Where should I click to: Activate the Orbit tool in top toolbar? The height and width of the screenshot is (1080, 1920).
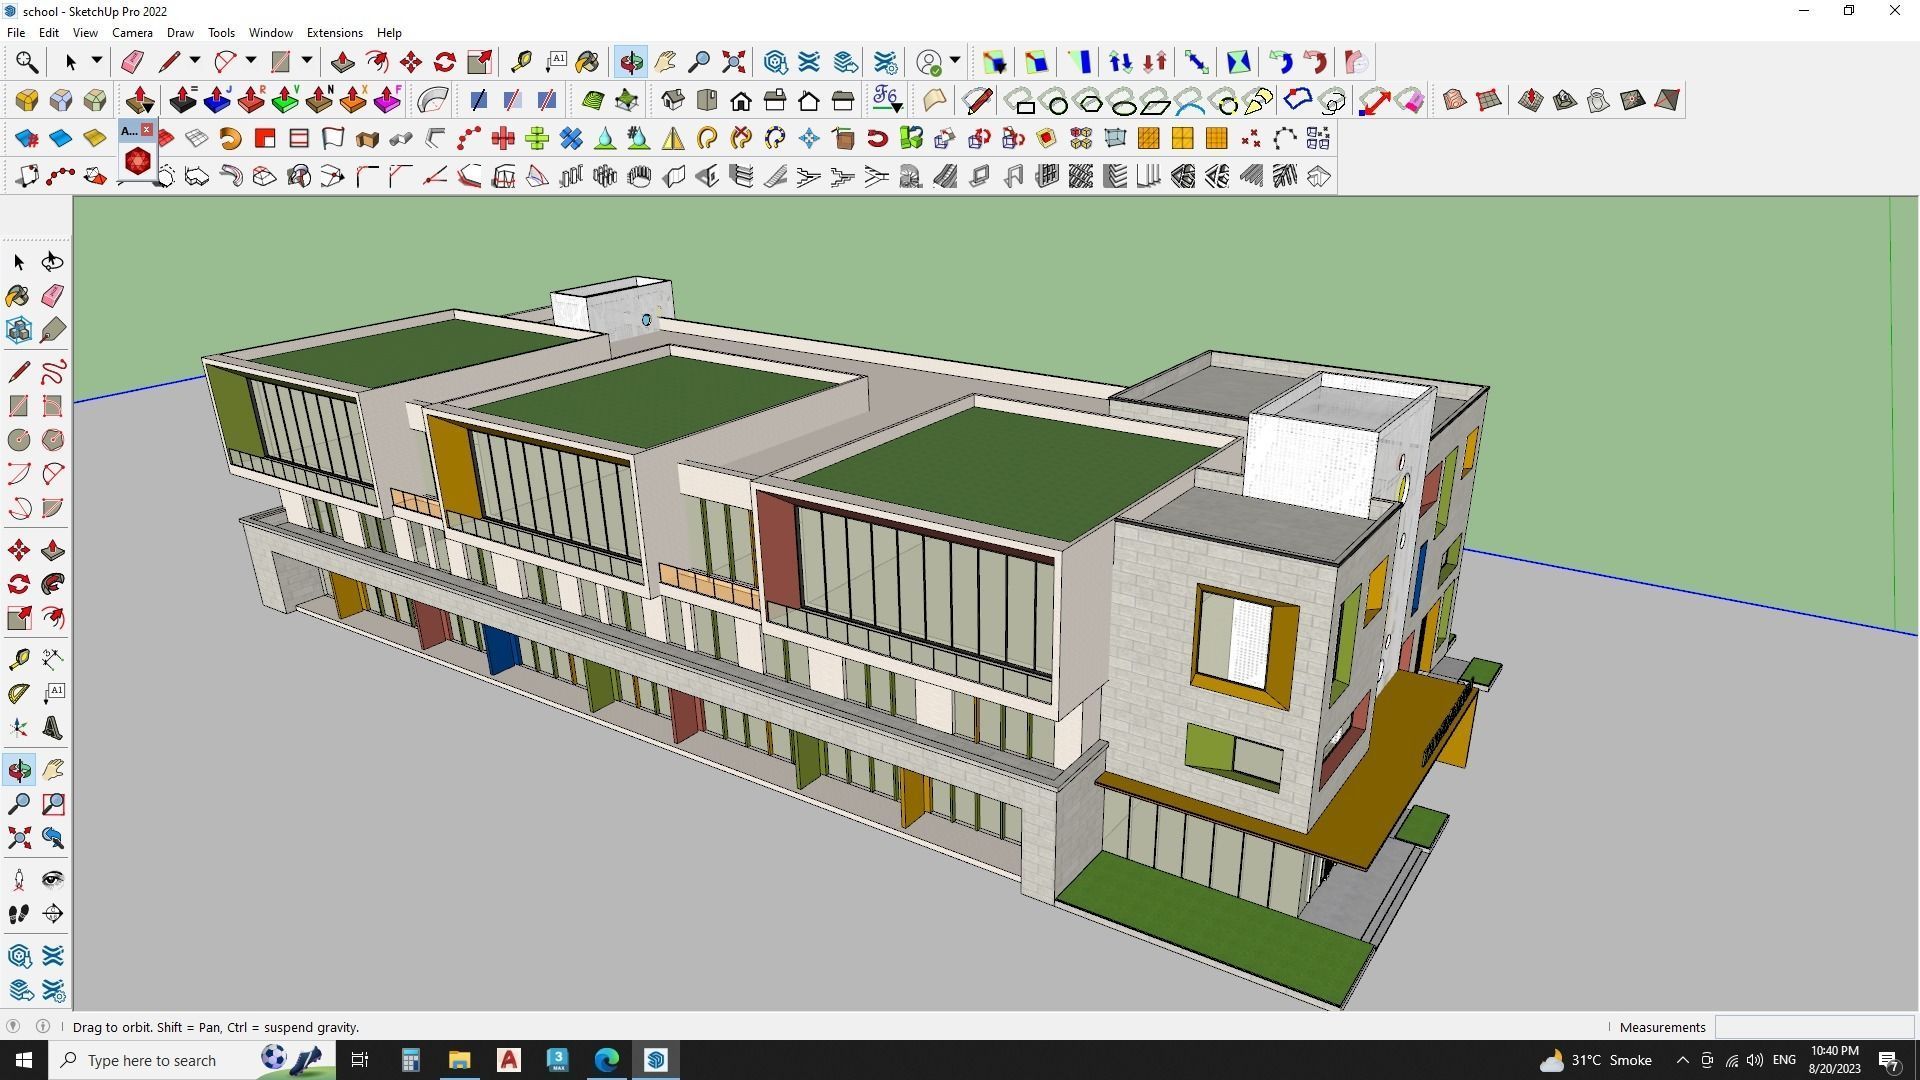click(631, 62)
